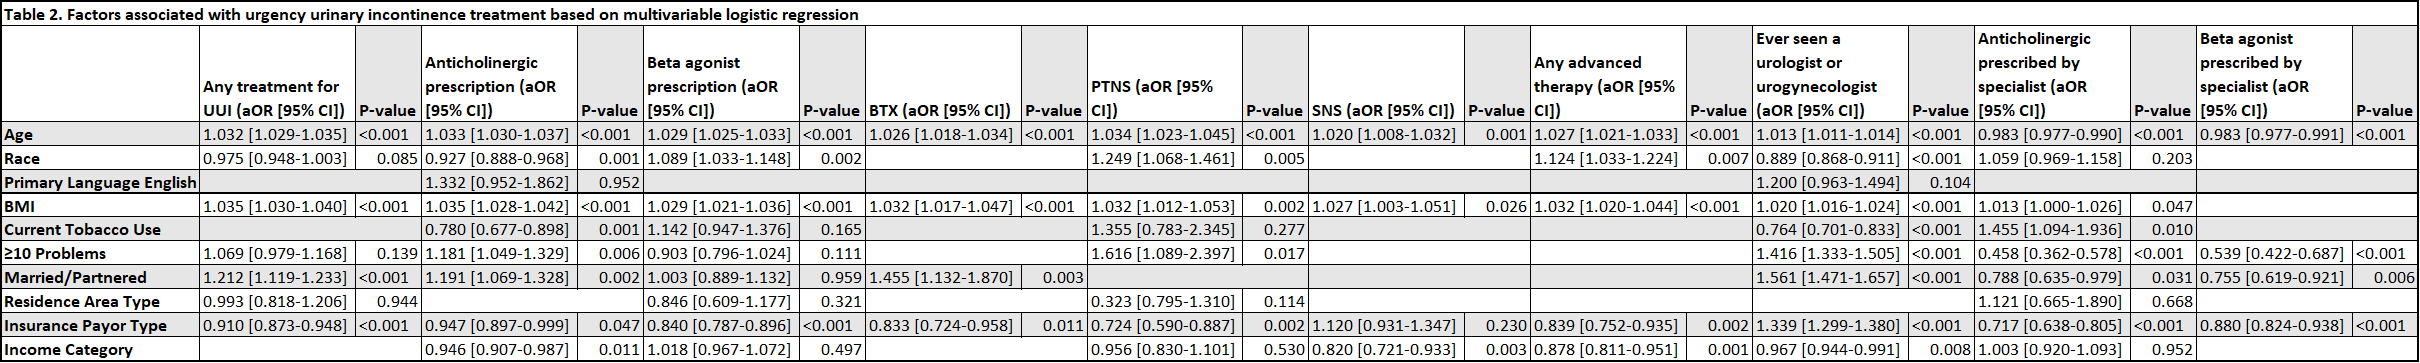Click the PTNS column header cell

tap(1165, 75)
